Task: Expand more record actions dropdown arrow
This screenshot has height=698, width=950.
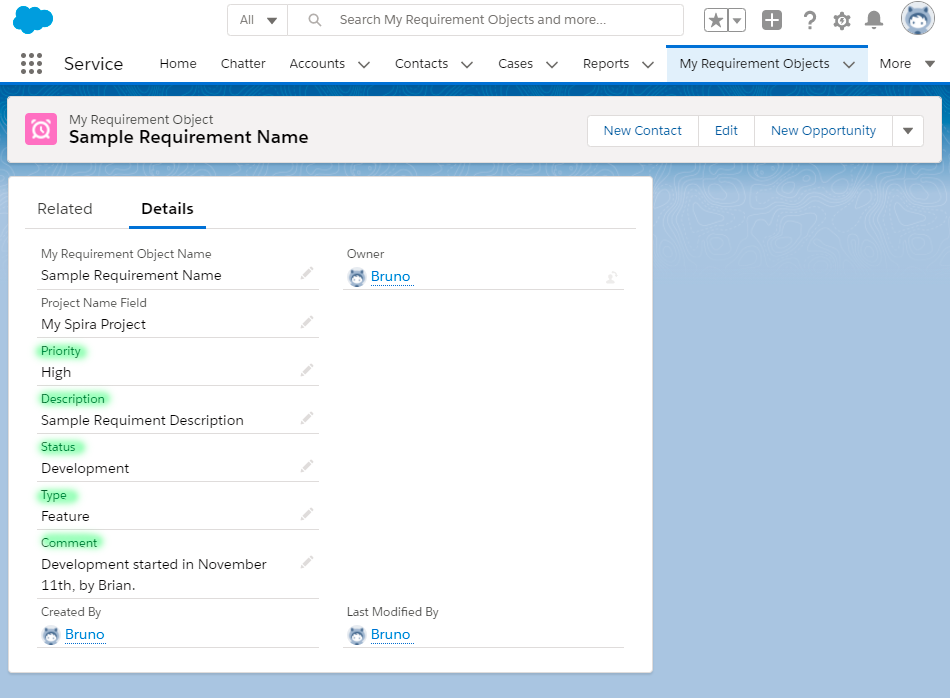Action: pos(908,131)
